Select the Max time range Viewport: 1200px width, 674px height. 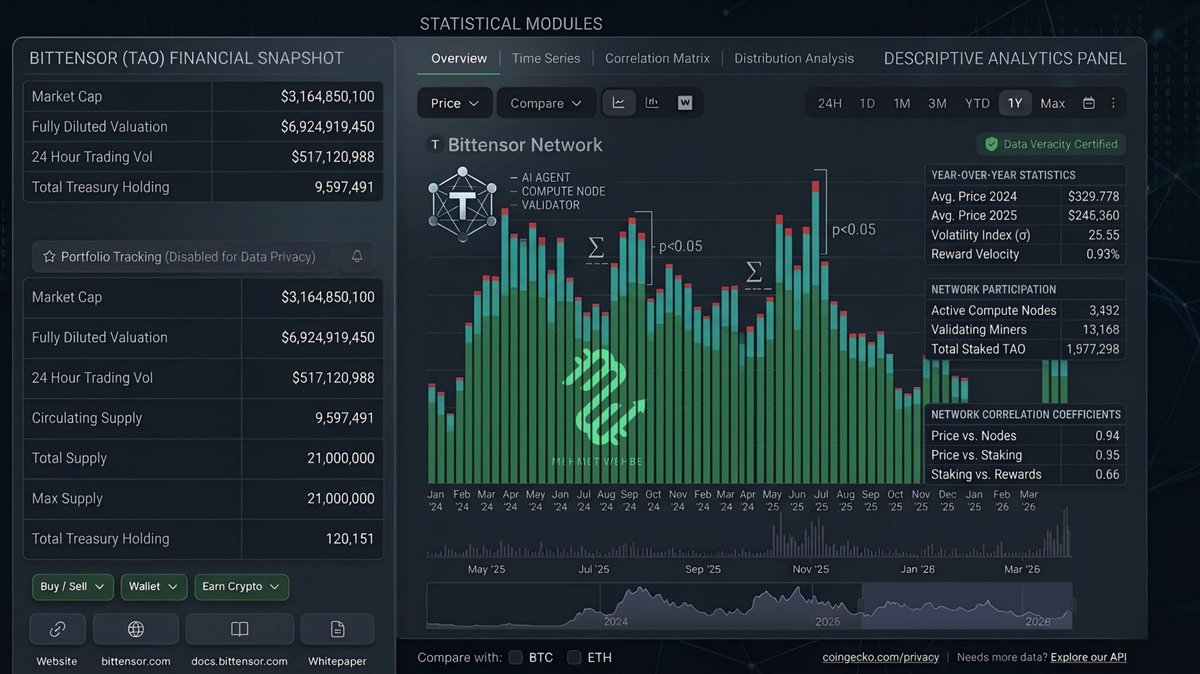[1052, 103]
